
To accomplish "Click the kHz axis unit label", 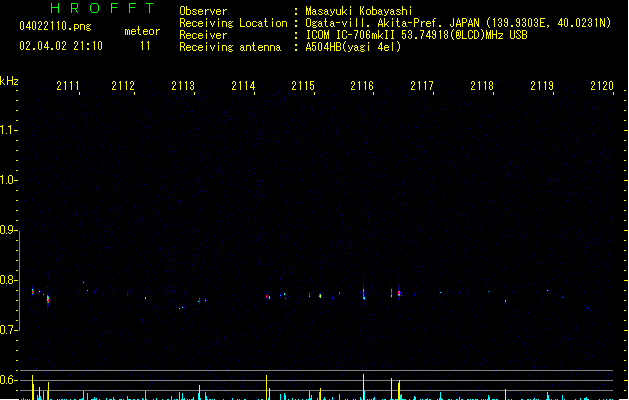I will 9,81.
